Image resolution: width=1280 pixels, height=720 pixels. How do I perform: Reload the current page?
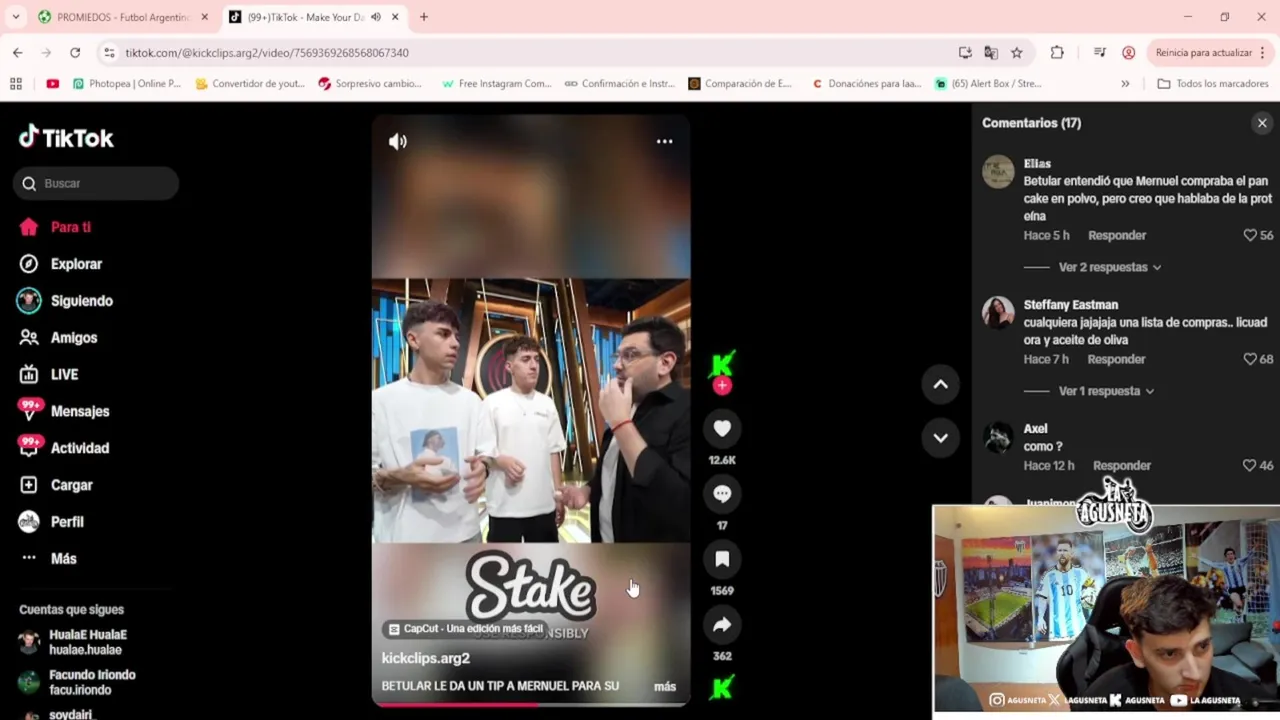click(x=75, y=52)
